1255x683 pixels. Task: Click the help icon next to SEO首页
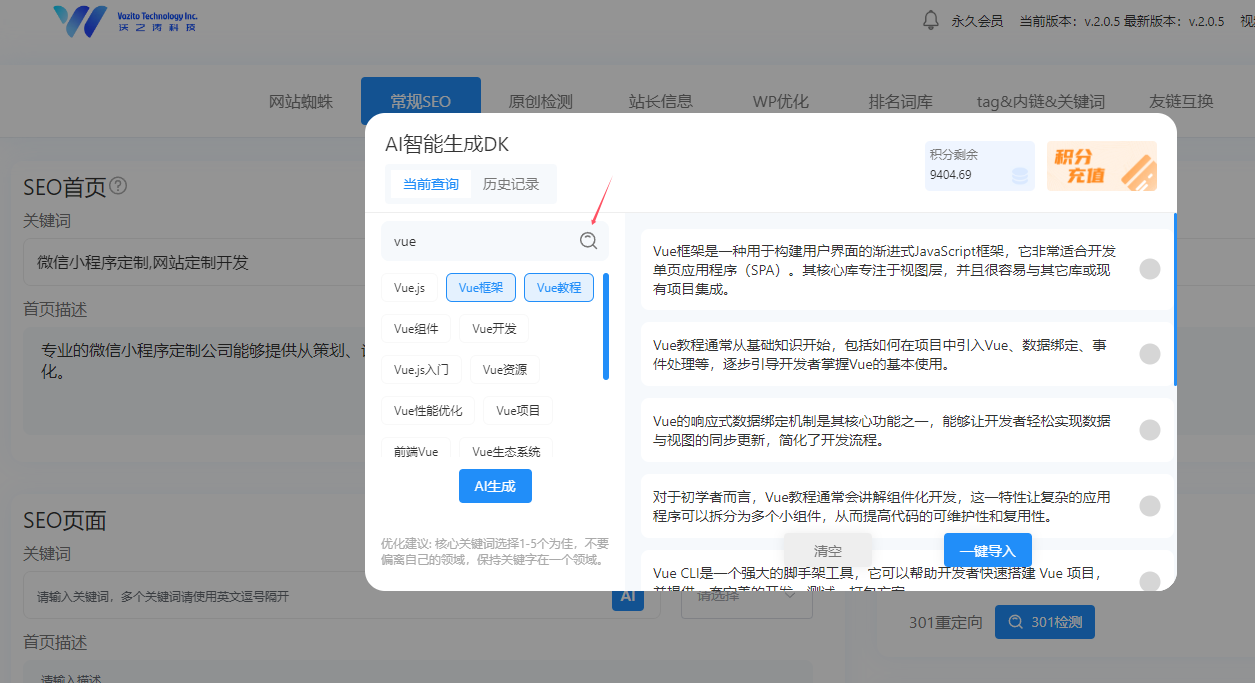tap(118, 186)
